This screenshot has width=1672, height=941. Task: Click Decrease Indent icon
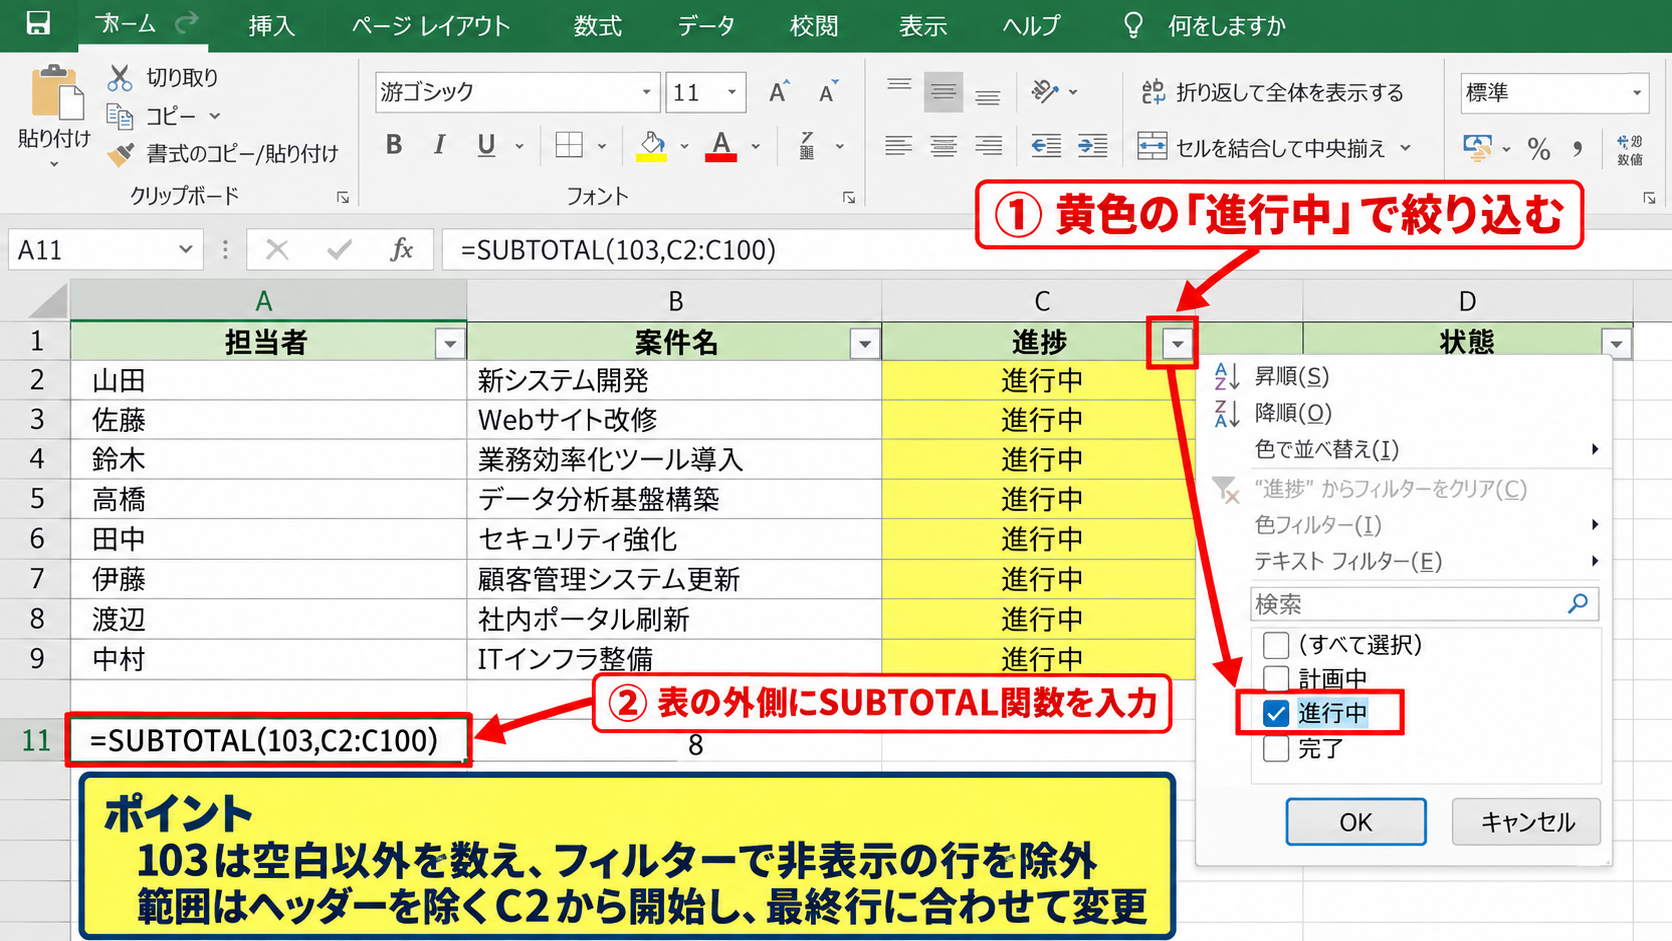tap(1046, 146)
